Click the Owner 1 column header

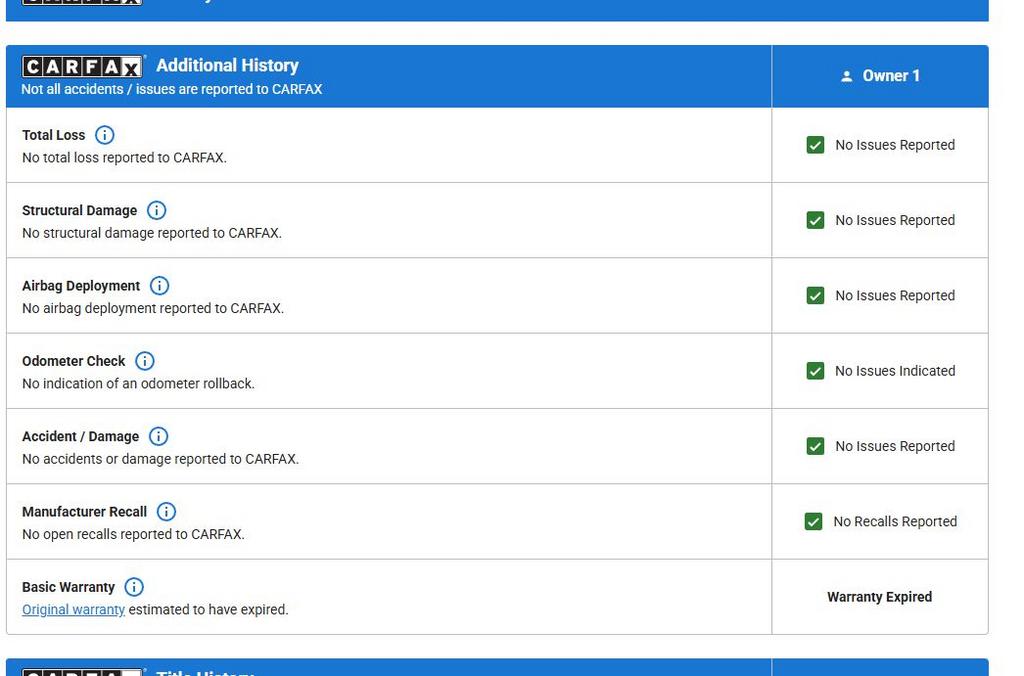[880, 76]
